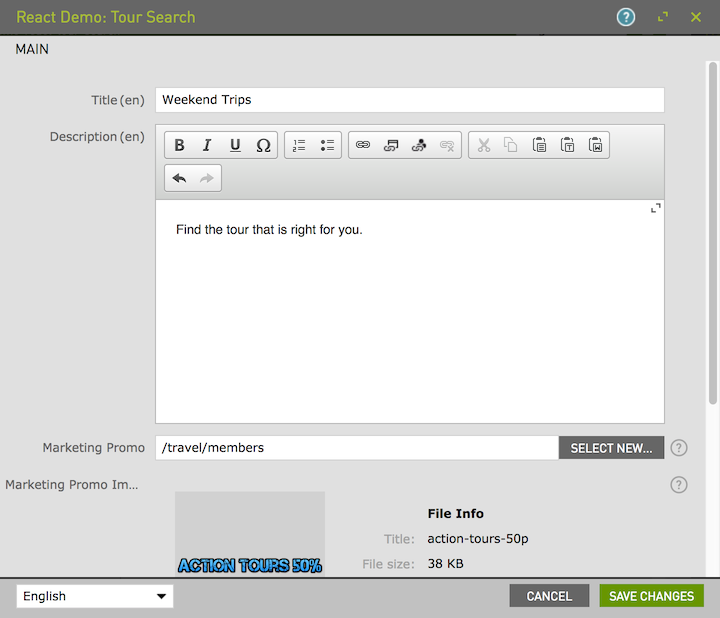The image size is (720, 618).
Task: Click the File Info heading
Action: [456, 513]
